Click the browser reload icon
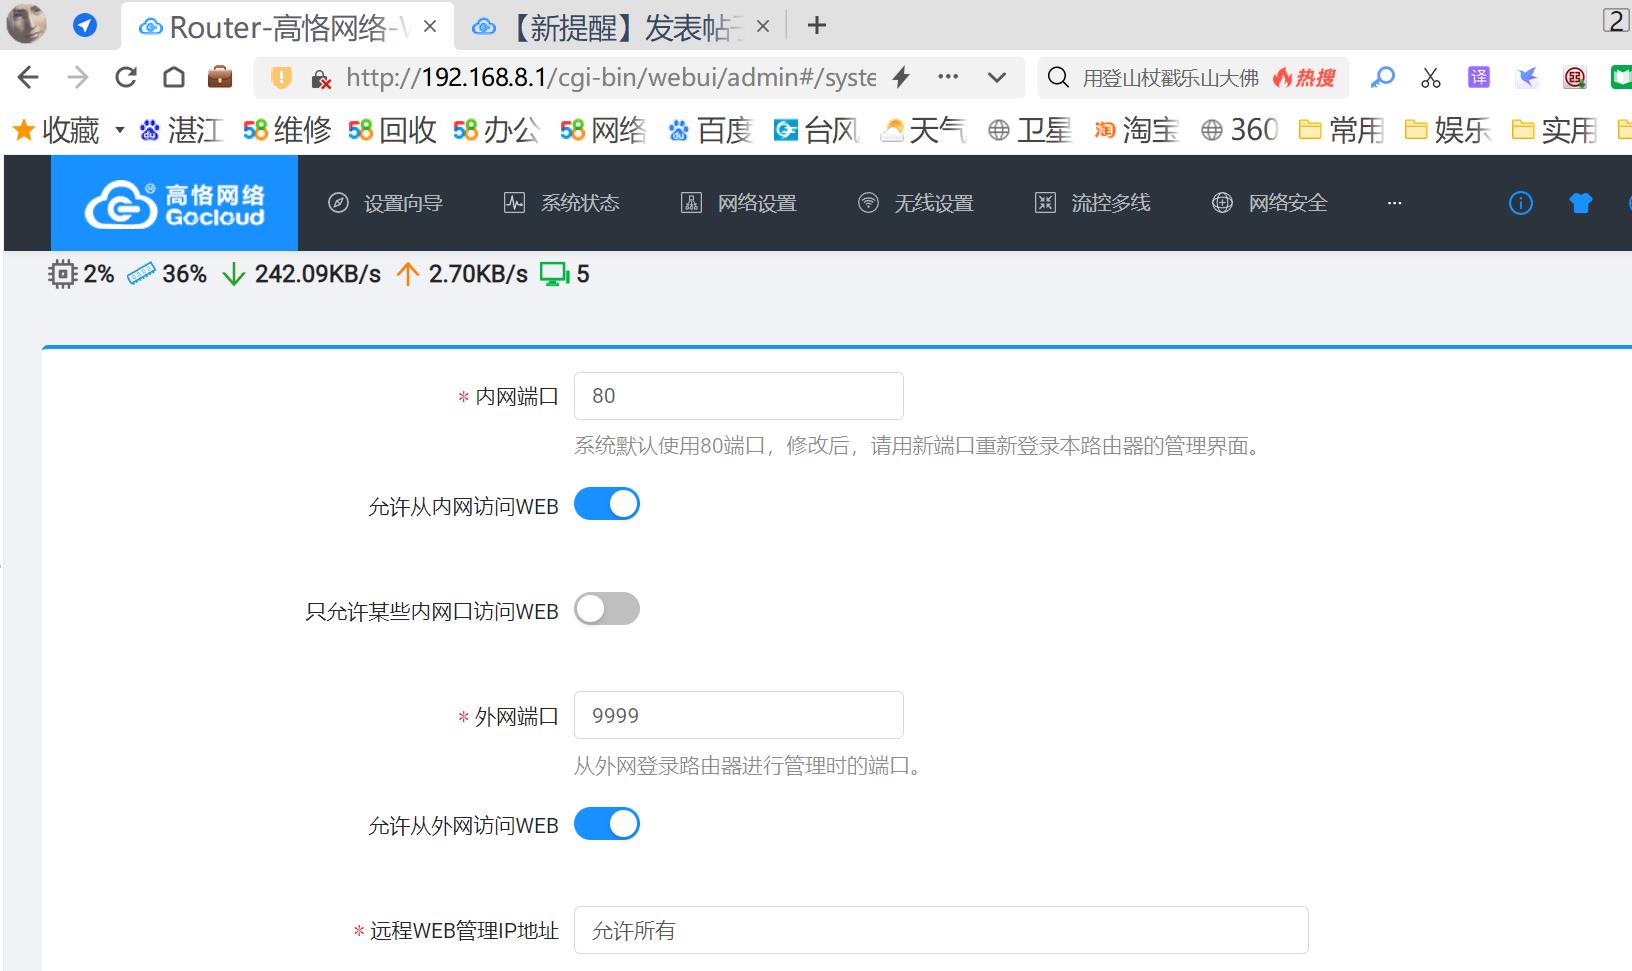 coord(126,77)
